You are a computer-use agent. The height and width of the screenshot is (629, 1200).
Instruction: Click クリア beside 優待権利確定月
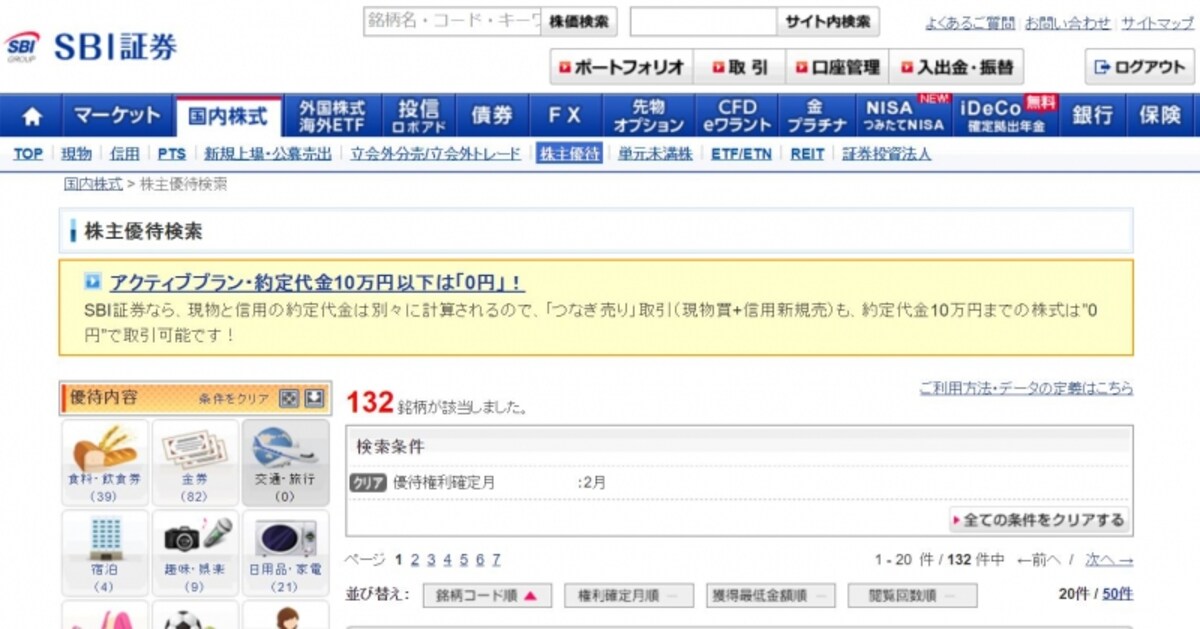click(368, 482)
